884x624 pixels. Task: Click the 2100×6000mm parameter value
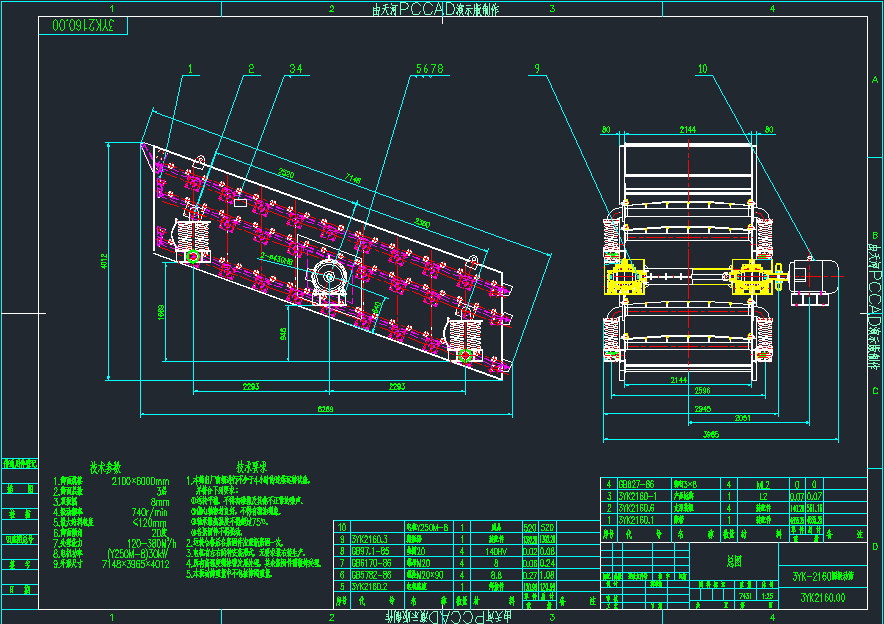140,481
